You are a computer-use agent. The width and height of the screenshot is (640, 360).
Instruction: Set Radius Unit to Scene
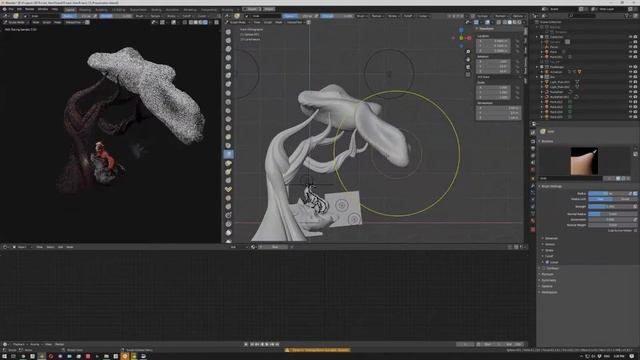coord(625,199)
